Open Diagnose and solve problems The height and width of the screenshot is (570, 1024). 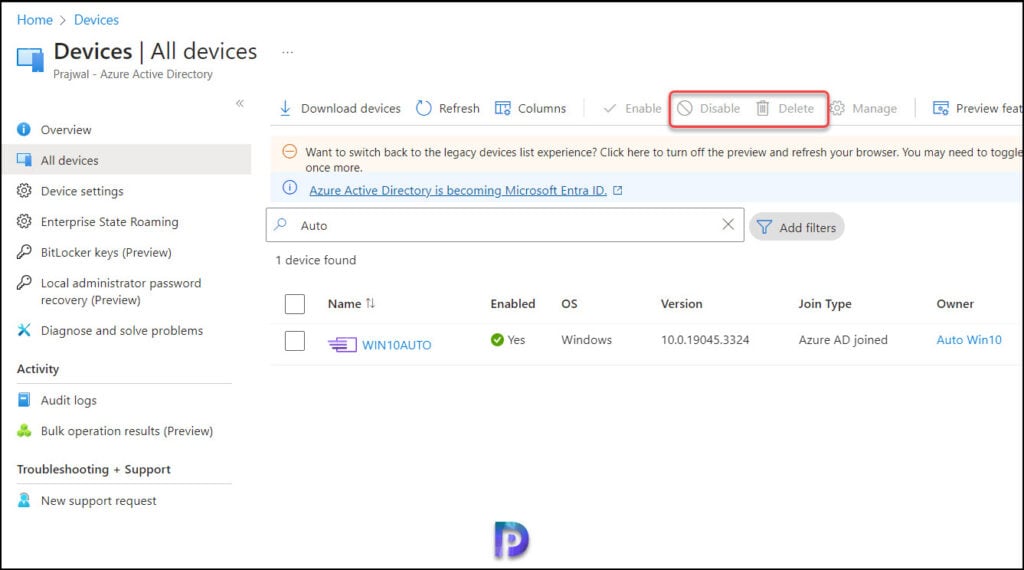(121, 330)
